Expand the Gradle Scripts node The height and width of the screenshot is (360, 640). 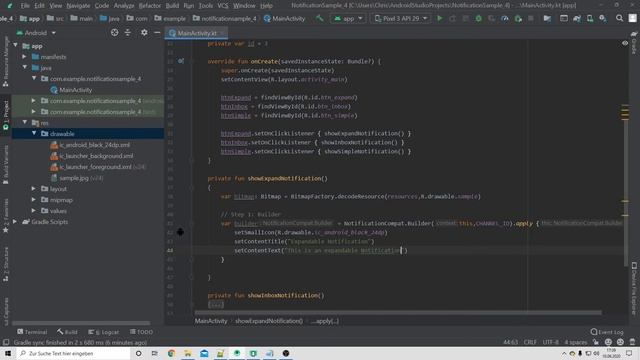pos(15,222)
